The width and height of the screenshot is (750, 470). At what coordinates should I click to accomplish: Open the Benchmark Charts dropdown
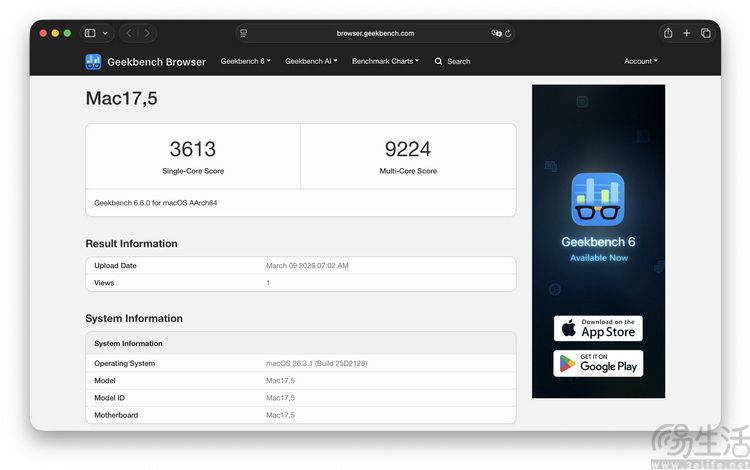pos(385,61)
